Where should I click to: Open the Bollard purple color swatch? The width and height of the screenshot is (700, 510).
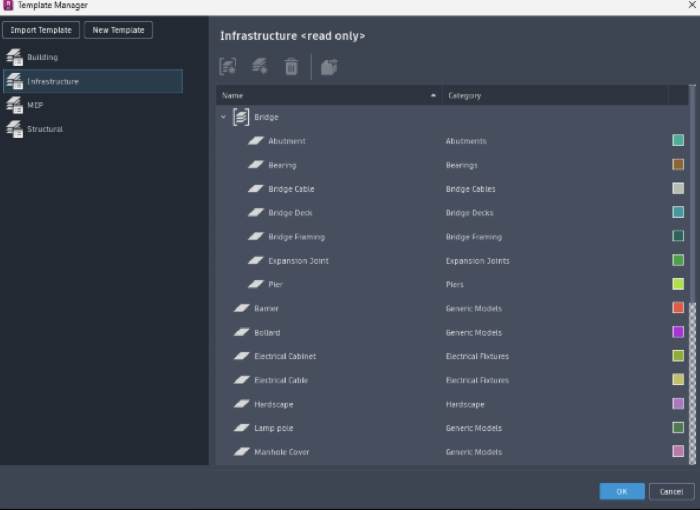coord(678,332)
